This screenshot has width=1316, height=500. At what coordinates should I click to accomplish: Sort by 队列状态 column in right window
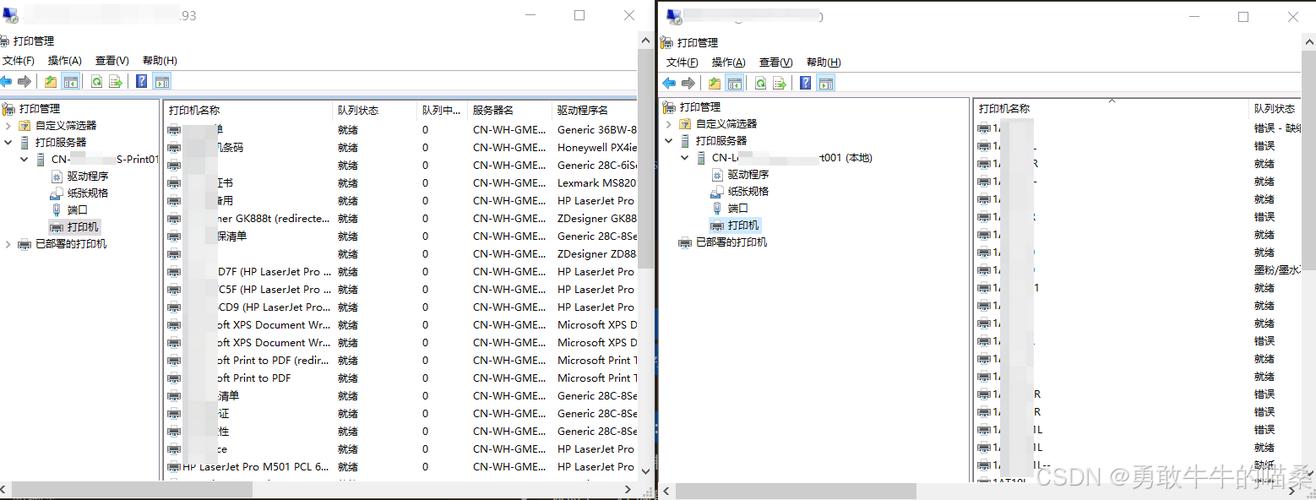(x=1277, y=108)
